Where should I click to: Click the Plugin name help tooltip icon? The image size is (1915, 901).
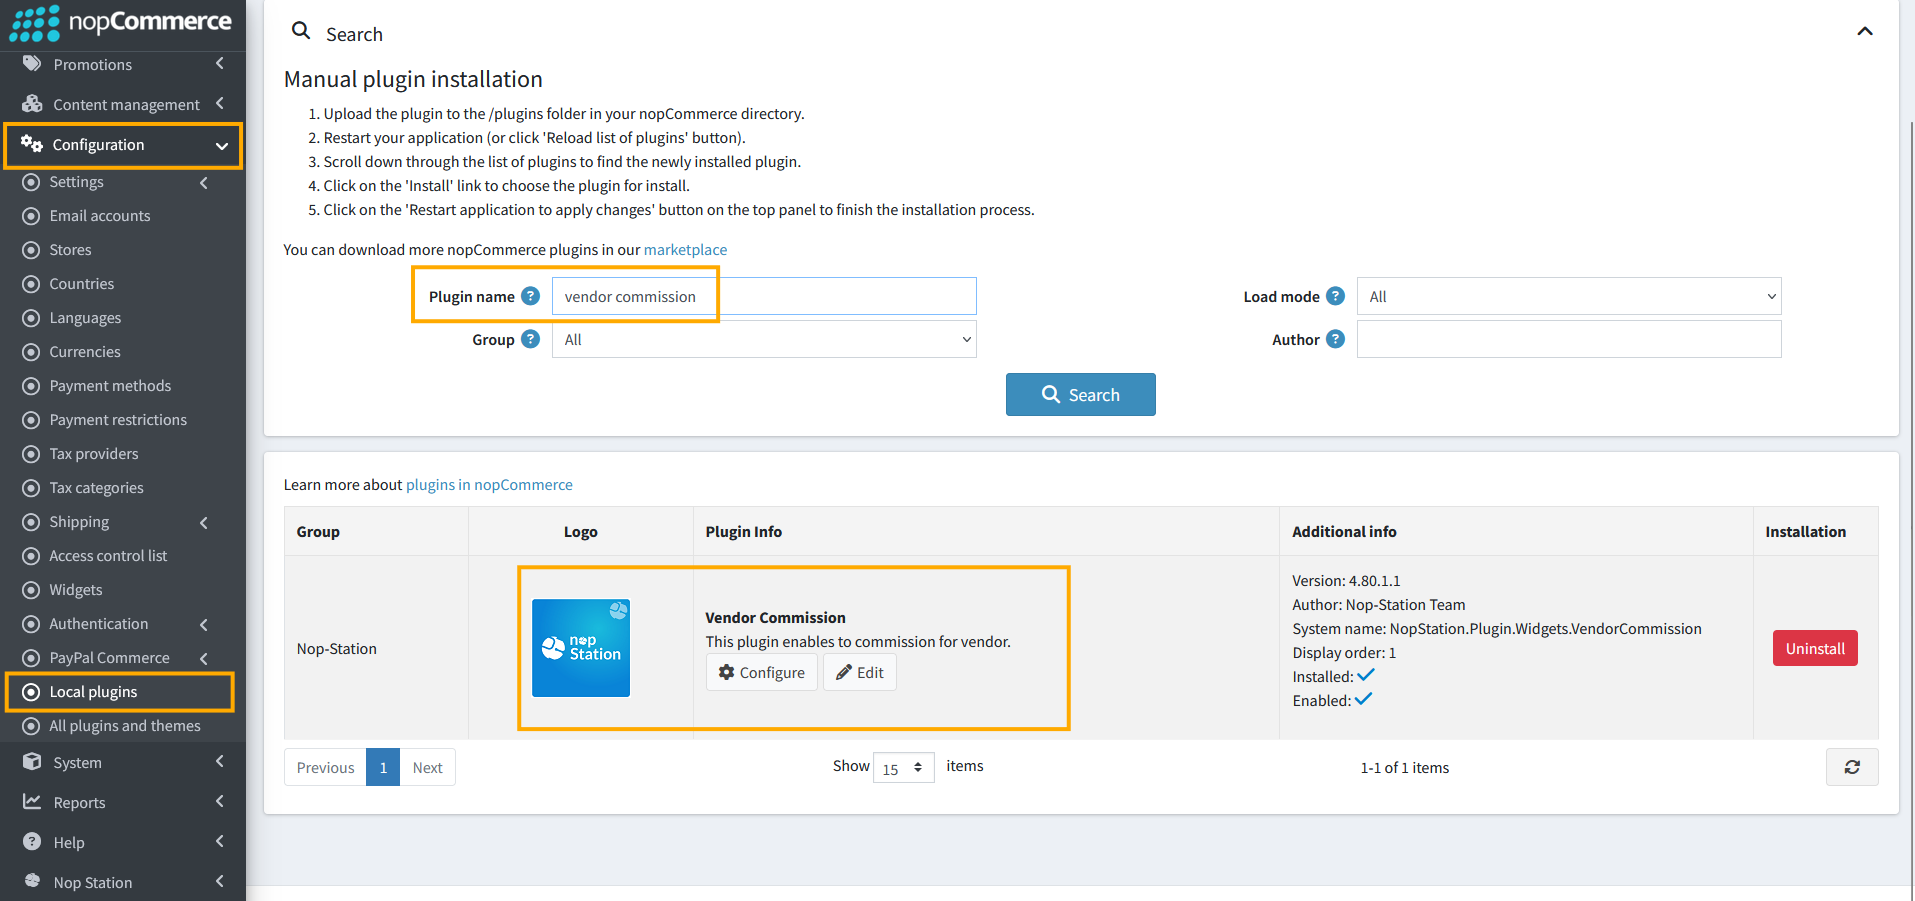[x=531, y=296]
